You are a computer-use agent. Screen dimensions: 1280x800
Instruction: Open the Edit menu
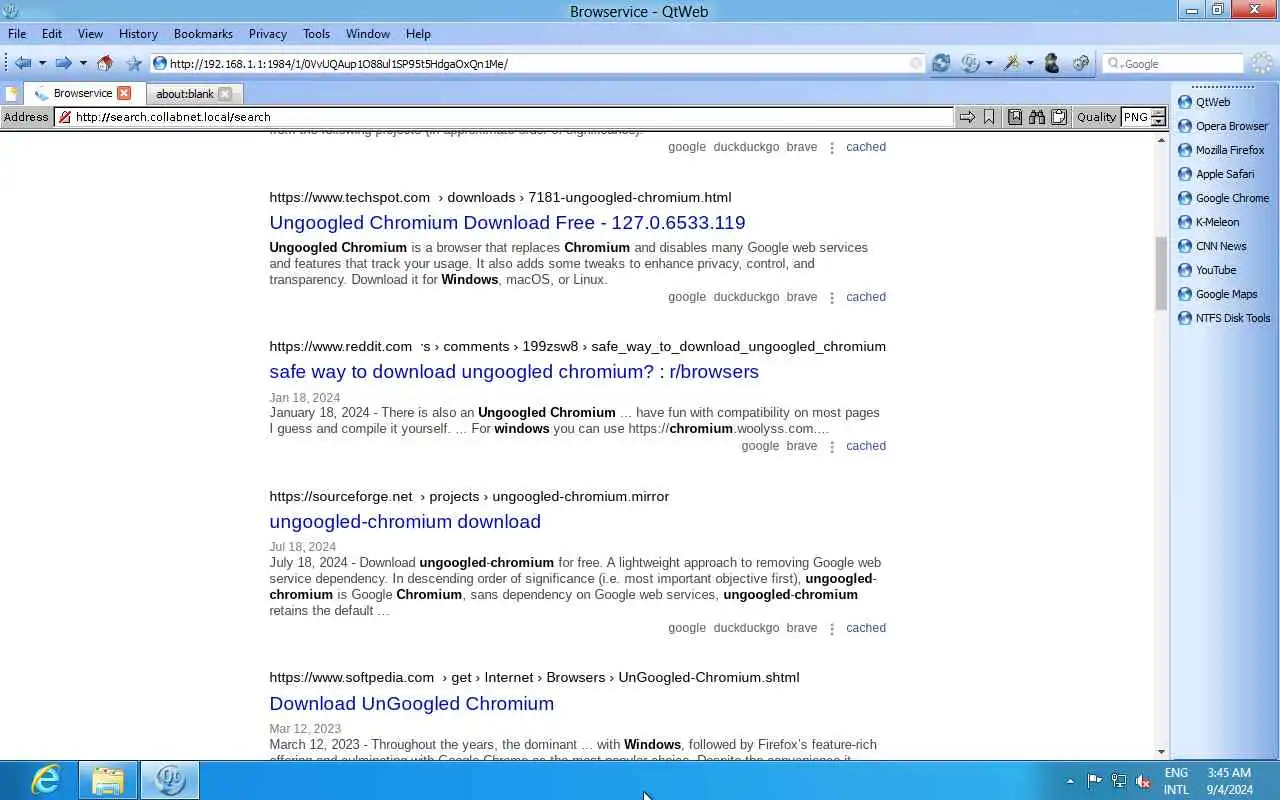[x=52, y=33]
